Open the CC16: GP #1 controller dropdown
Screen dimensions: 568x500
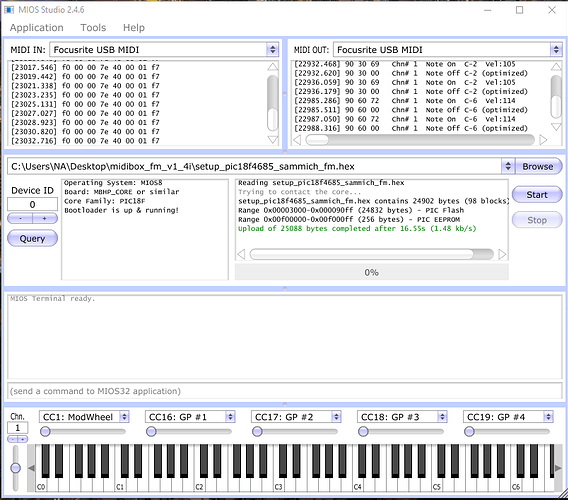[x=230, y=417]
